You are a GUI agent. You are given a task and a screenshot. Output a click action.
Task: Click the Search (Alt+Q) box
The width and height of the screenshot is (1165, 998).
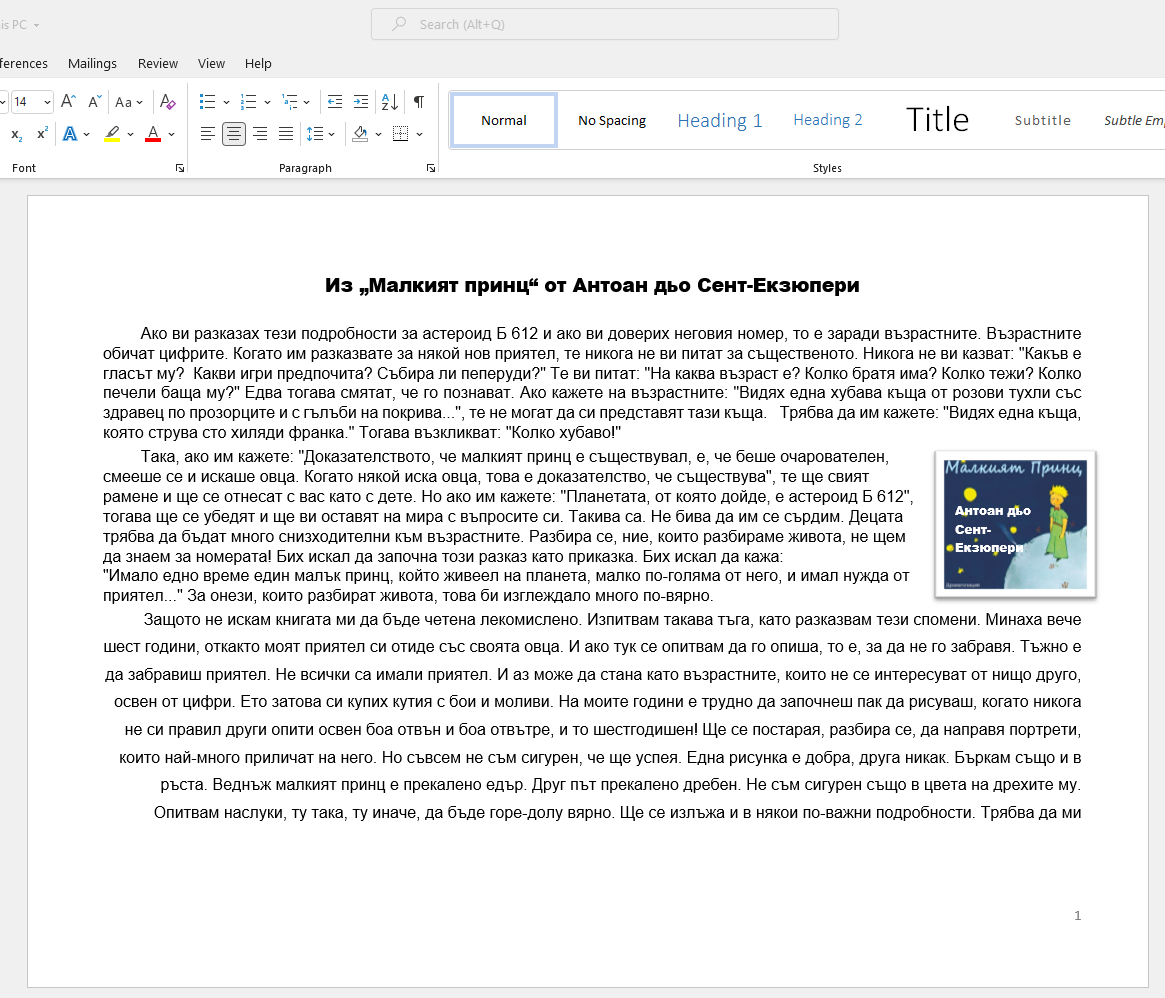605,25
